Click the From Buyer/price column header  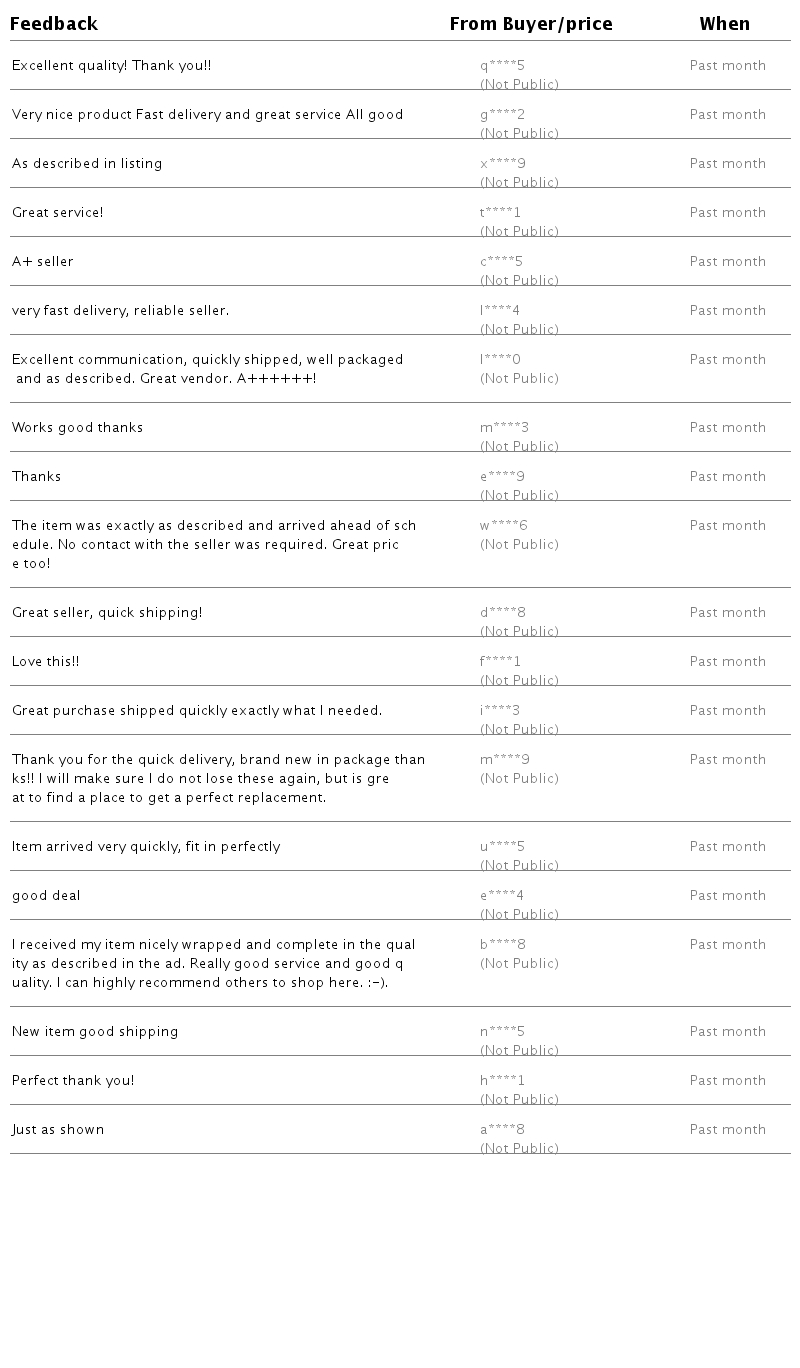point(531,24)
